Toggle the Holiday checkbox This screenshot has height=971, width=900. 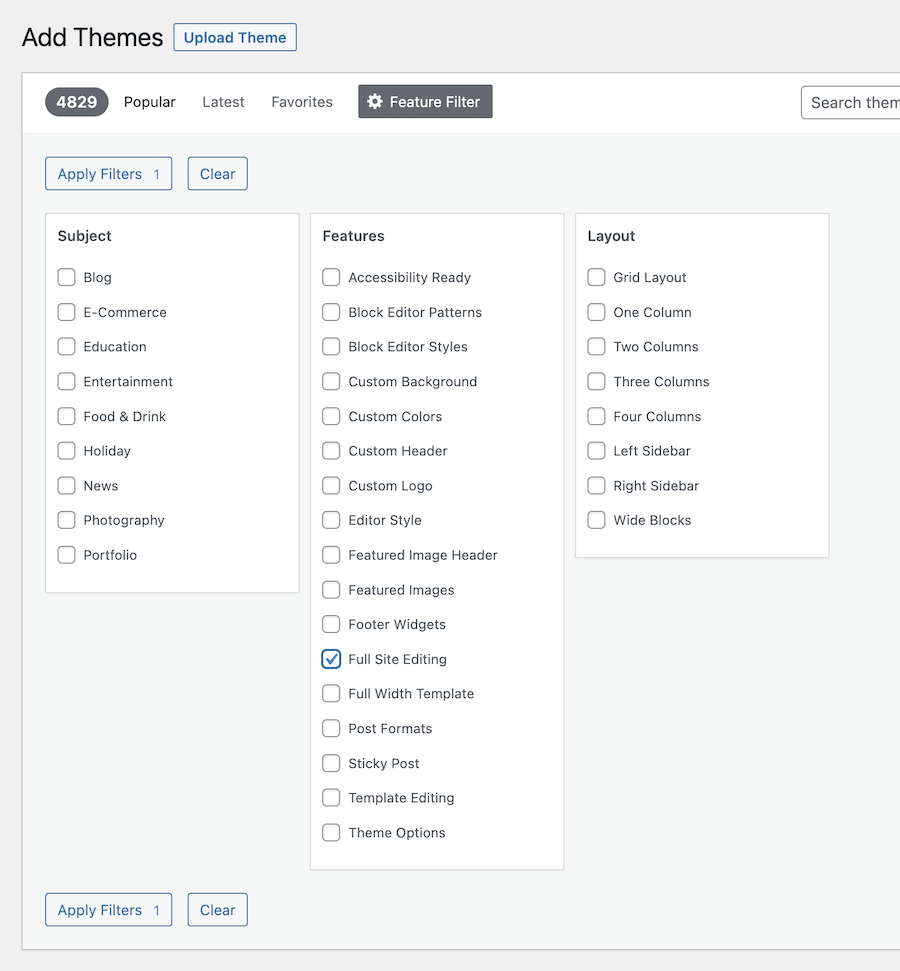click(66, 450)
